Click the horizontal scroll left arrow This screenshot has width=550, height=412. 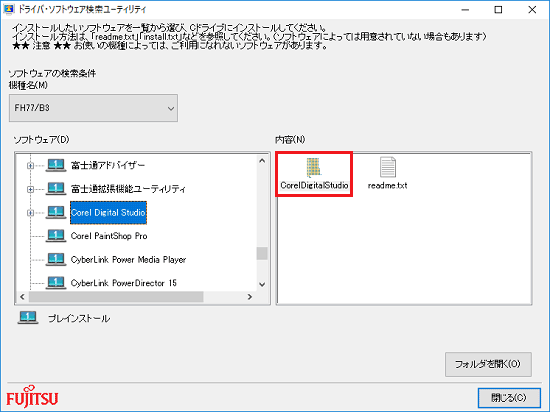tap(22, 297)
